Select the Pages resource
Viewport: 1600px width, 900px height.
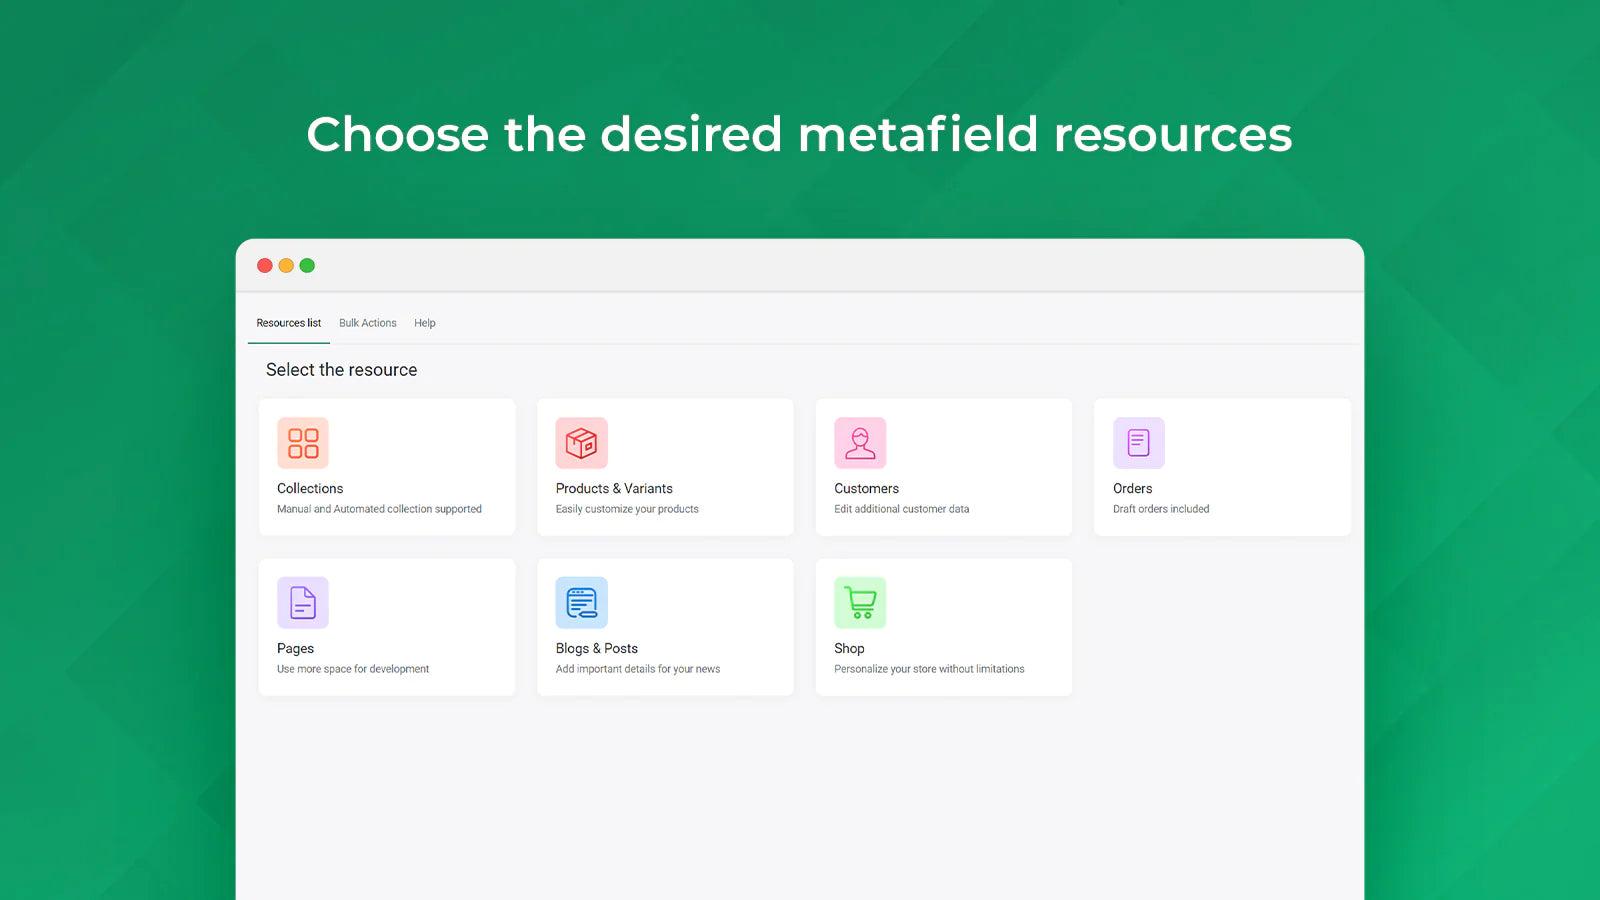[x=386, y=626]
